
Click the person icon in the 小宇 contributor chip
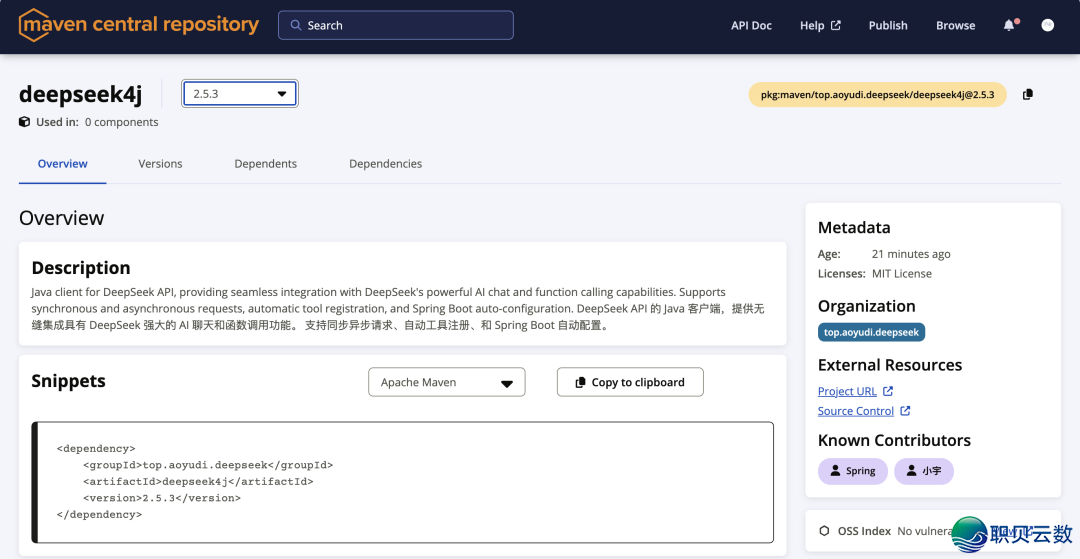pyautogui.click(x=911, y=471)
